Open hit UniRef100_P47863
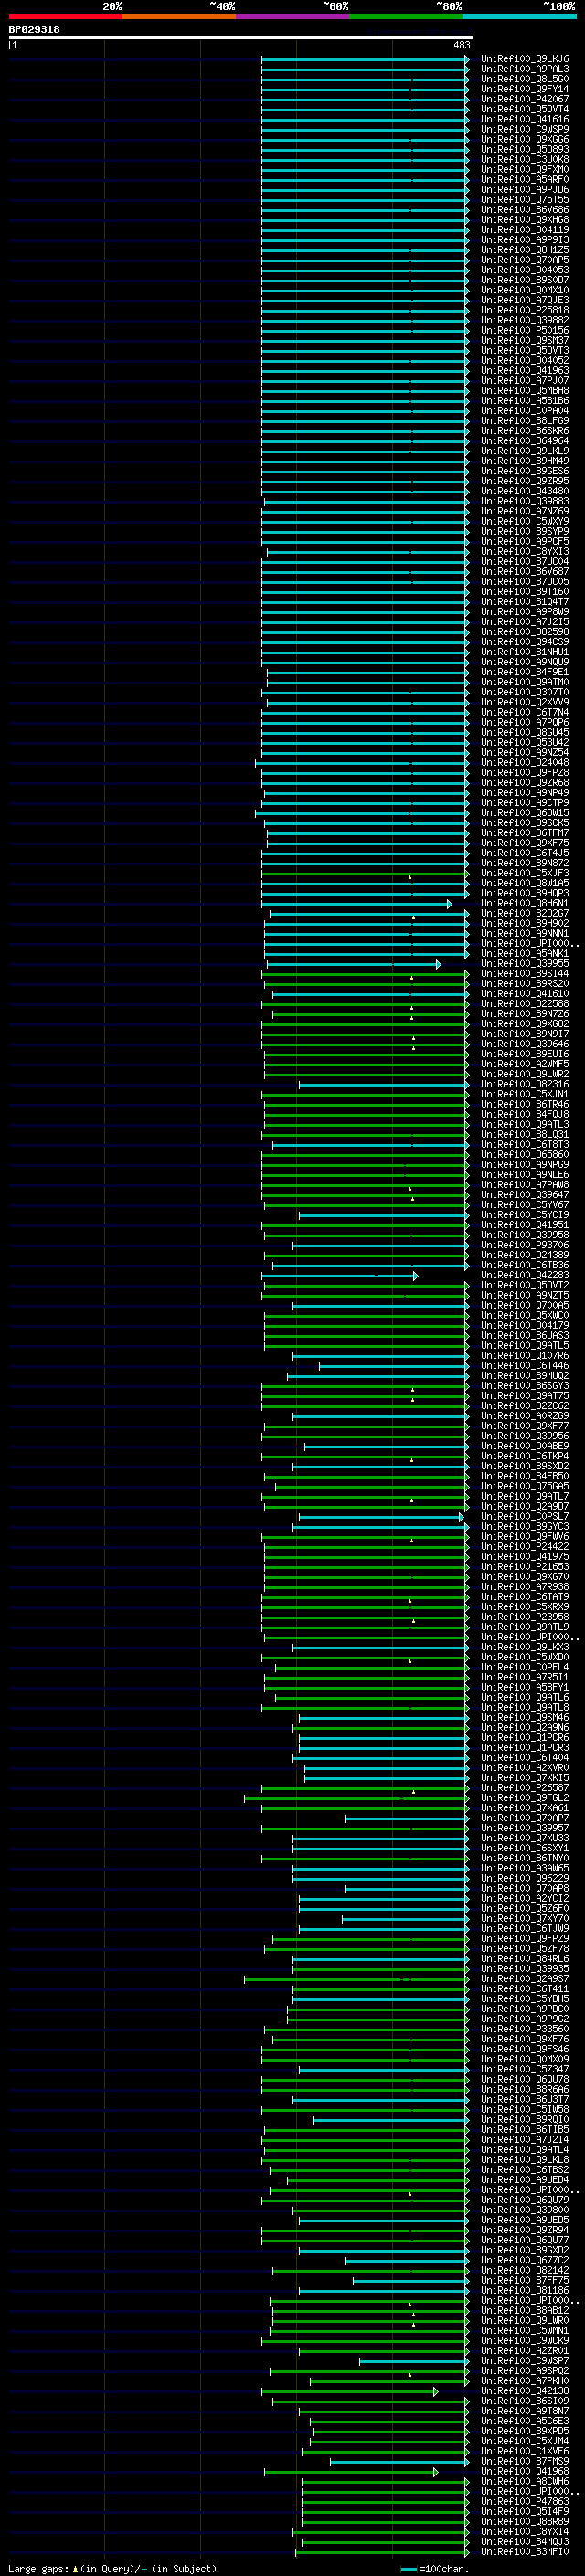 click(x=524, y=2502)
